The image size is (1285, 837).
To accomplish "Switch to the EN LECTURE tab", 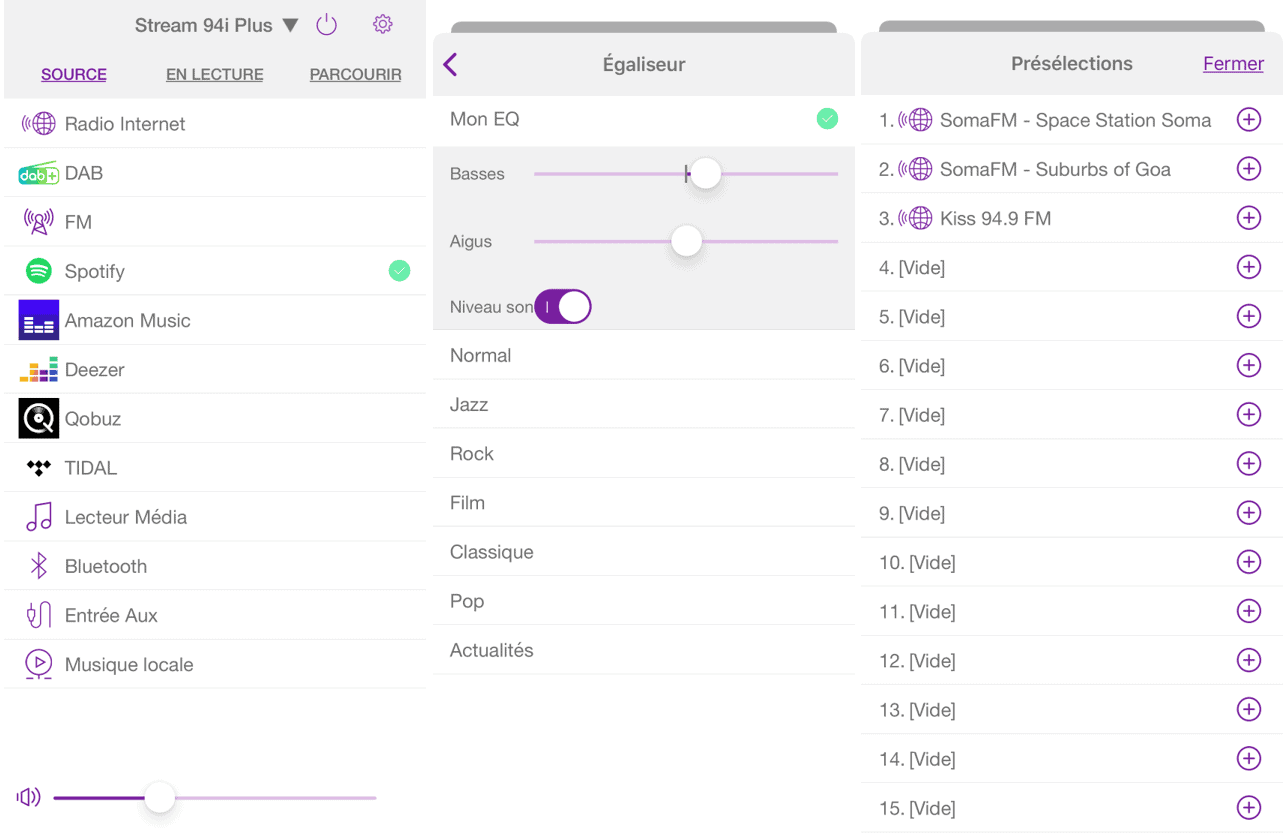I will [x=214, y=74].
